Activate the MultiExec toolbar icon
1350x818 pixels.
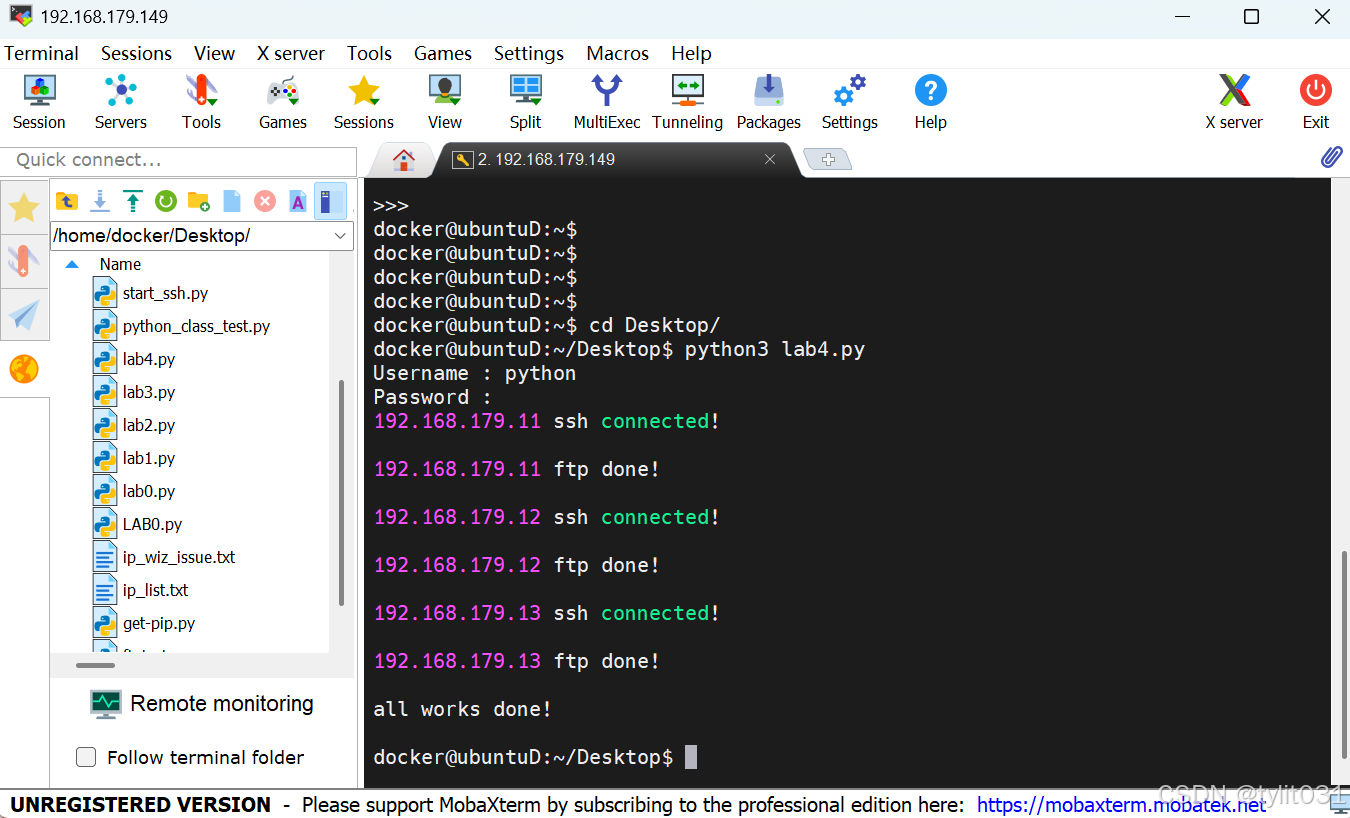(607, 102)
